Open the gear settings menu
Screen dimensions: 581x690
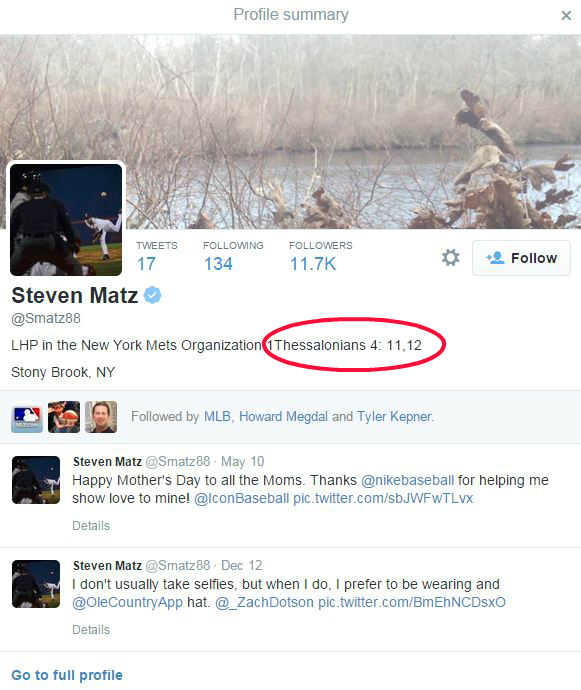point(450,258)
